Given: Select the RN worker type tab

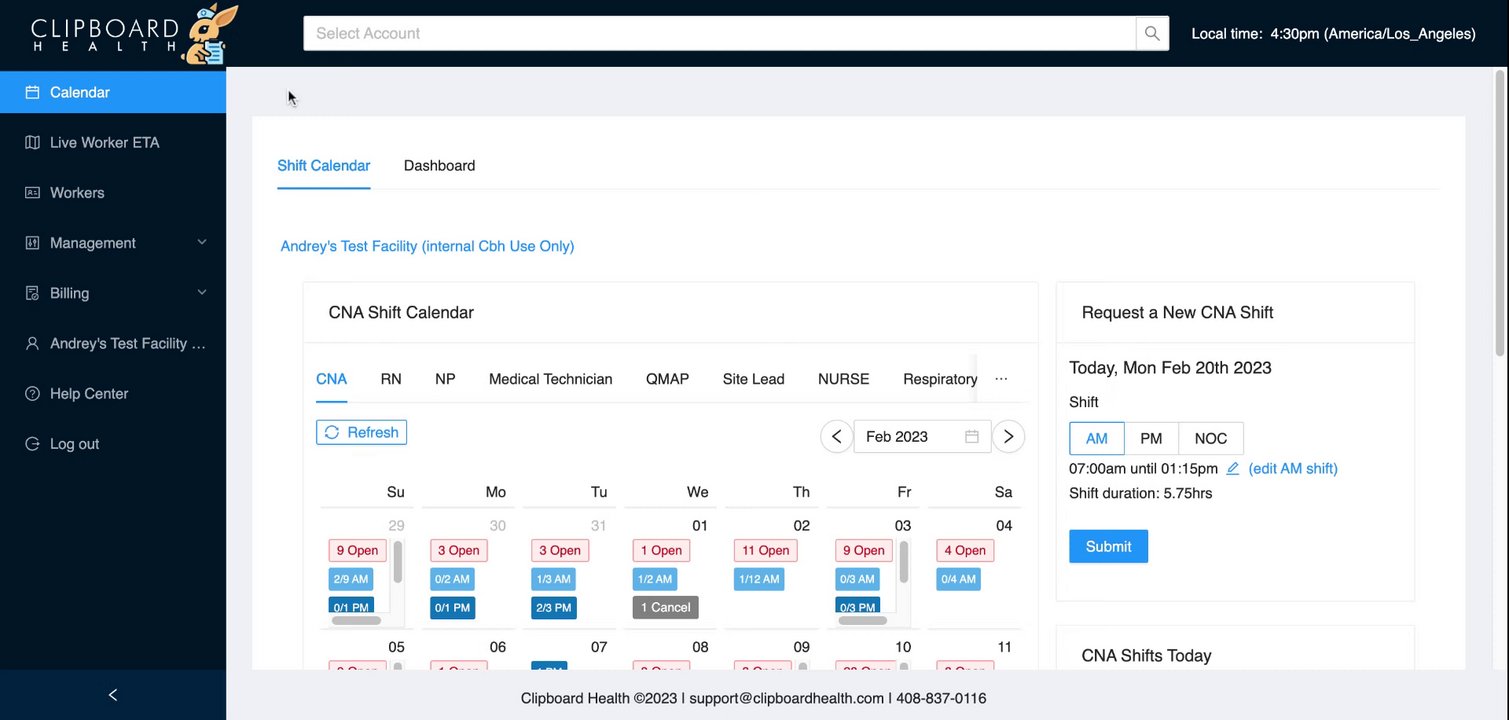Looking at the screenshot, I should (391, 379).
